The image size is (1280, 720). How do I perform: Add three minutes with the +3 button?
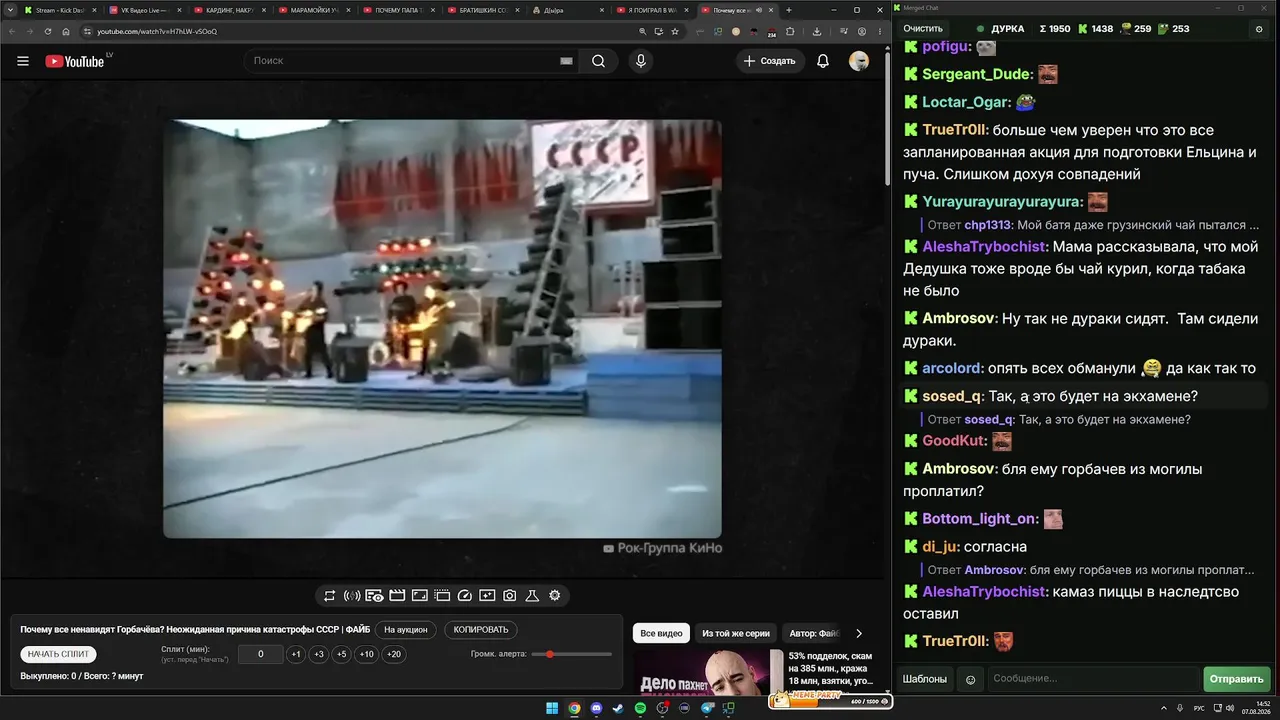(x=319, y=654)
